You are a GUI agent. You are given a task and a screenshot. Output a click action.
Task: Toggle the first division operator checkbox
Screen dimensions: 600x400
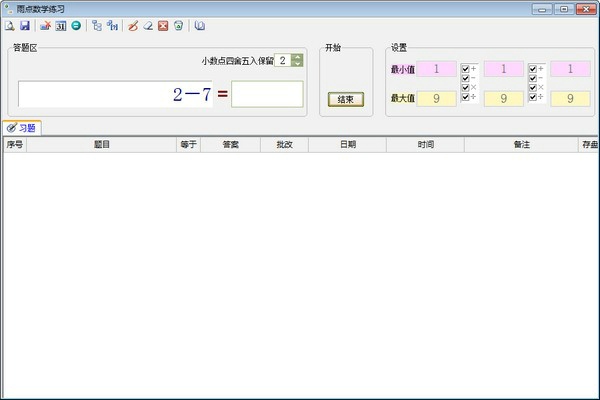(465, 96)
